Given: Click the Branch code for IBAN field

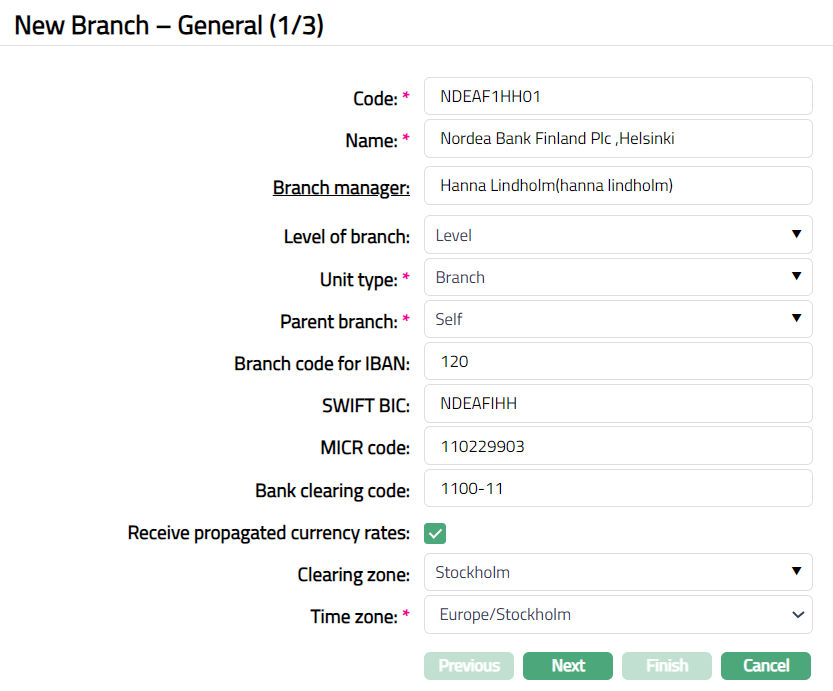Looking at the screenshot, I should 618,362.
